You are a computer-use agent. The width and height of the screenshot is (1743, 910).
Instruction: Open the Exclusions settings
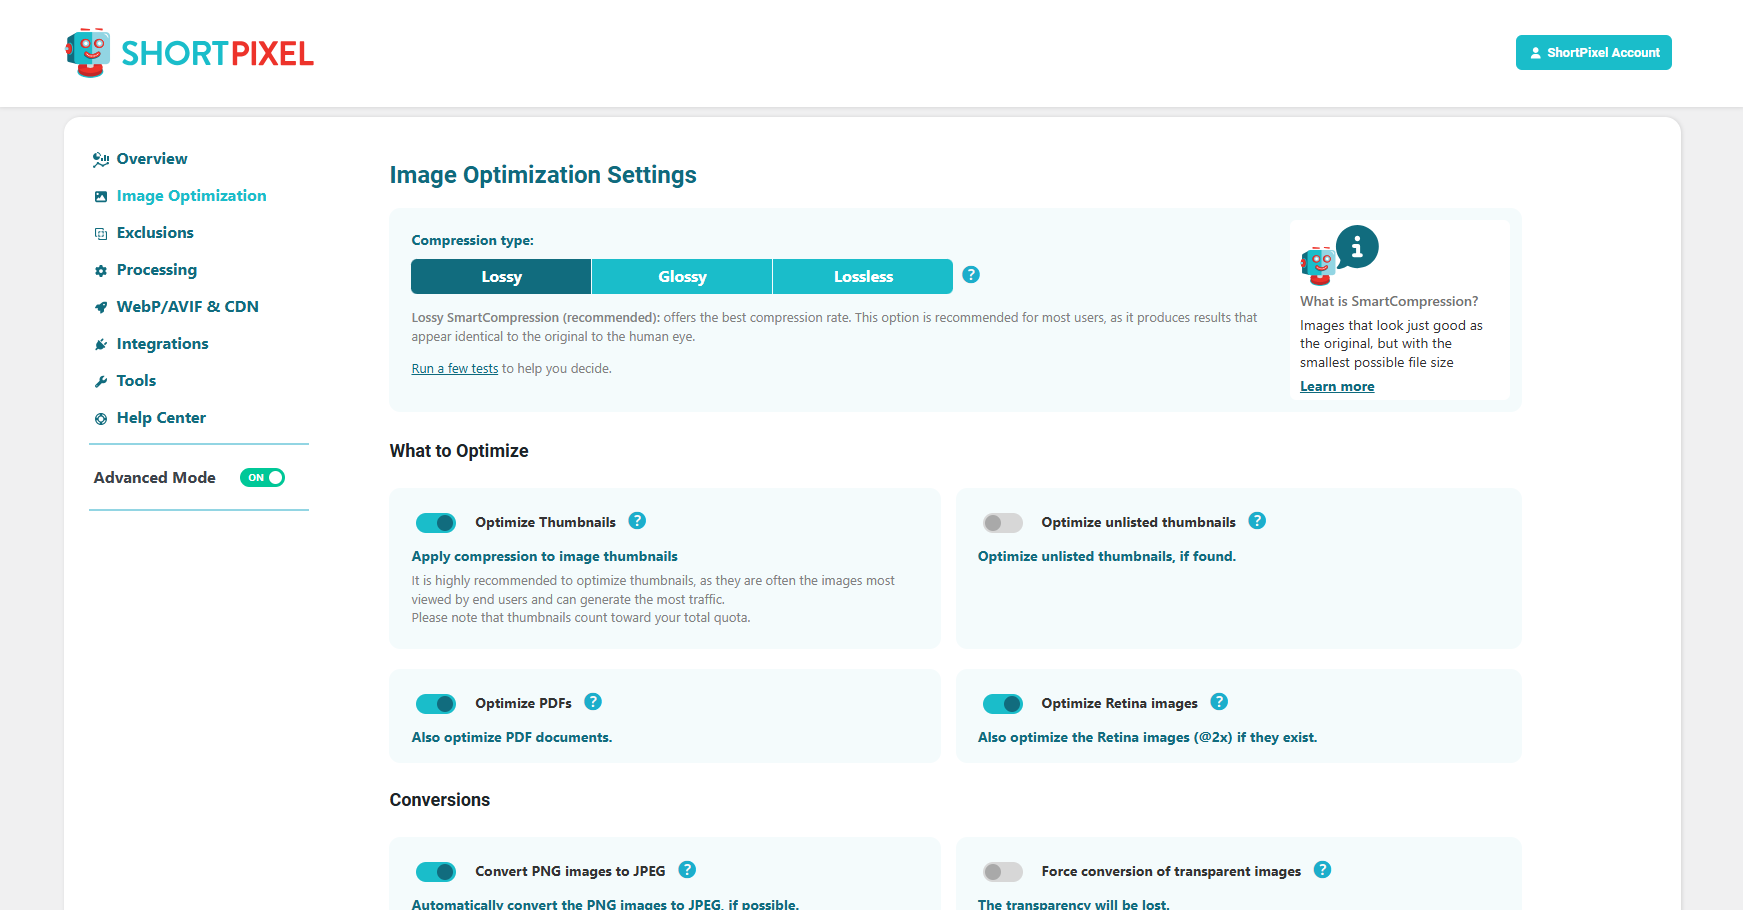point(155,233)
